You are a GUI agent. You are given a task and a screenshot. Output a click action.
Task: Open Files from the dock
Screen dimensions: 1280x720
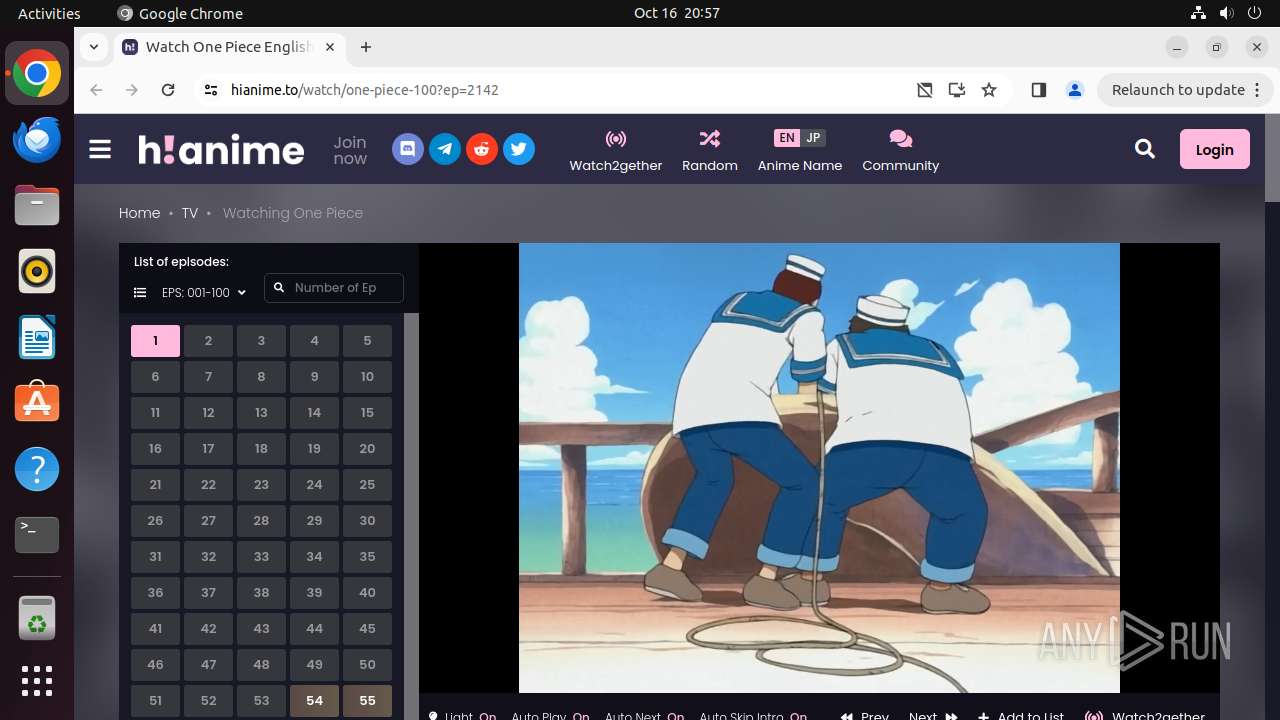pyautogui.click(x=37, y=205)
